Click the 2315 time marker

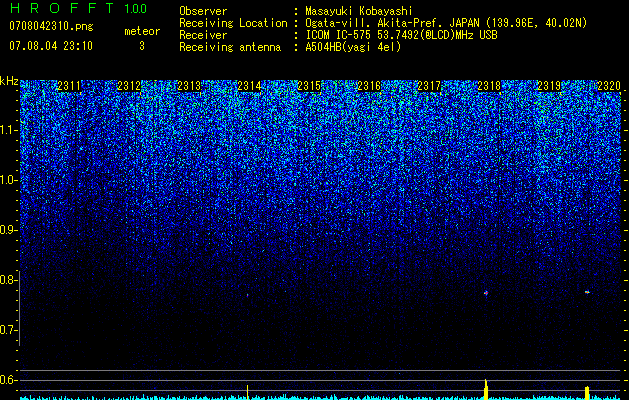pyautogui.click(x=309, y=86)
